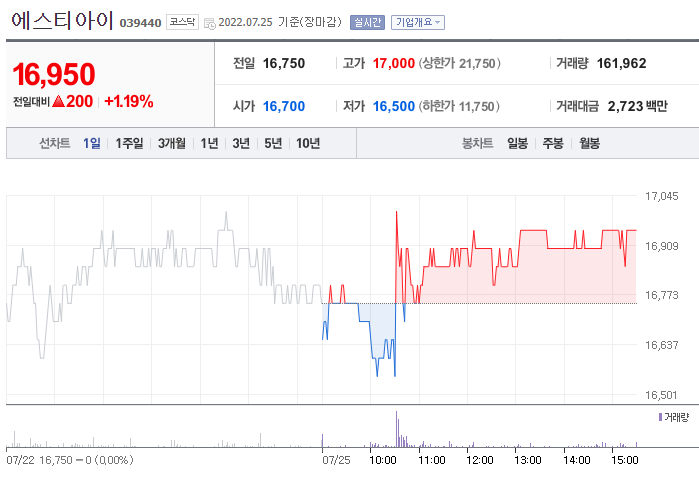This screenshot has width=699, height=478.
Task: Click the 07/25 date axis label
Action: tap(336, 460)
